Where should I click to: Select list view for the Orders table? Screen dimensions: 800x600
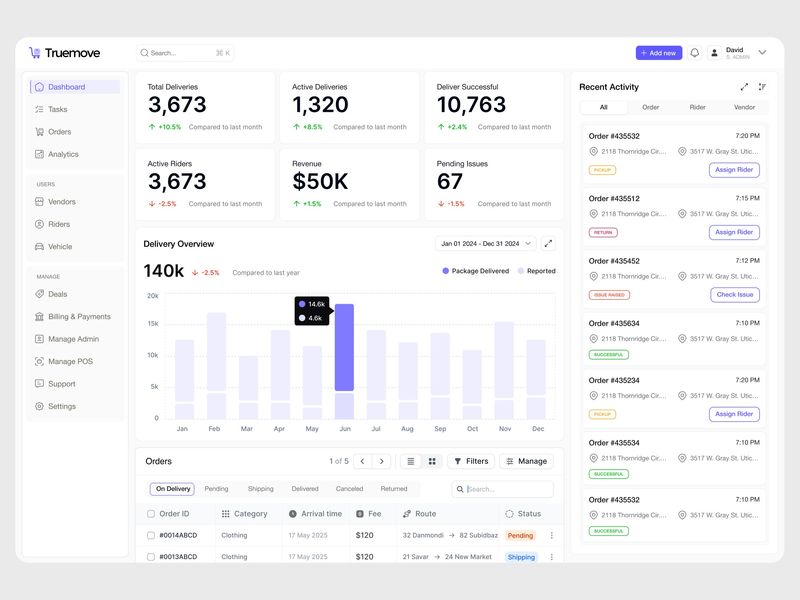point(412,461)
